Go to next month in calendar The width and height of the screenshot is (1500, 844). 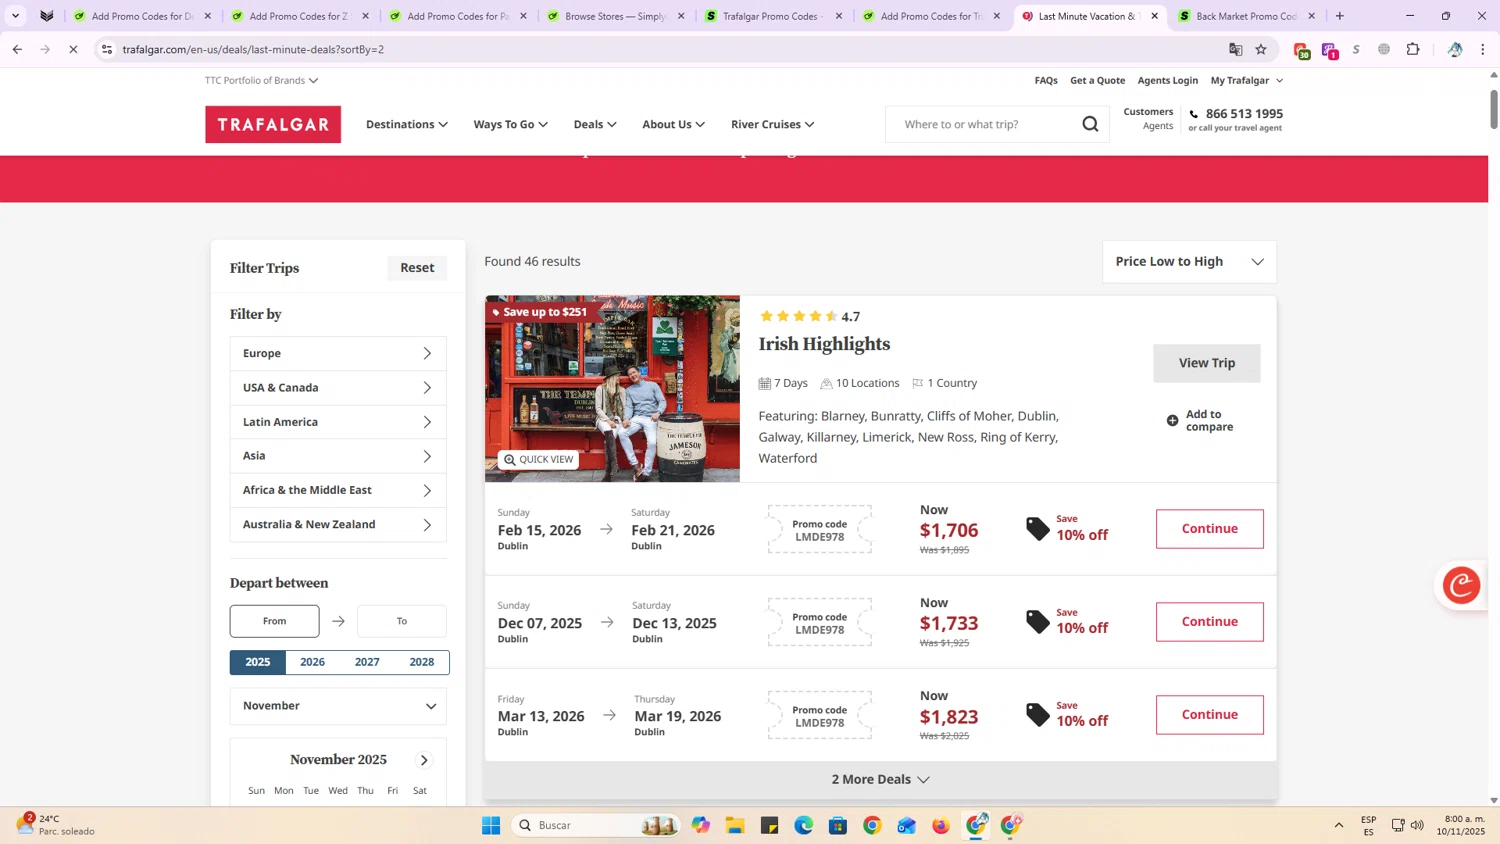tap(424, 760)
